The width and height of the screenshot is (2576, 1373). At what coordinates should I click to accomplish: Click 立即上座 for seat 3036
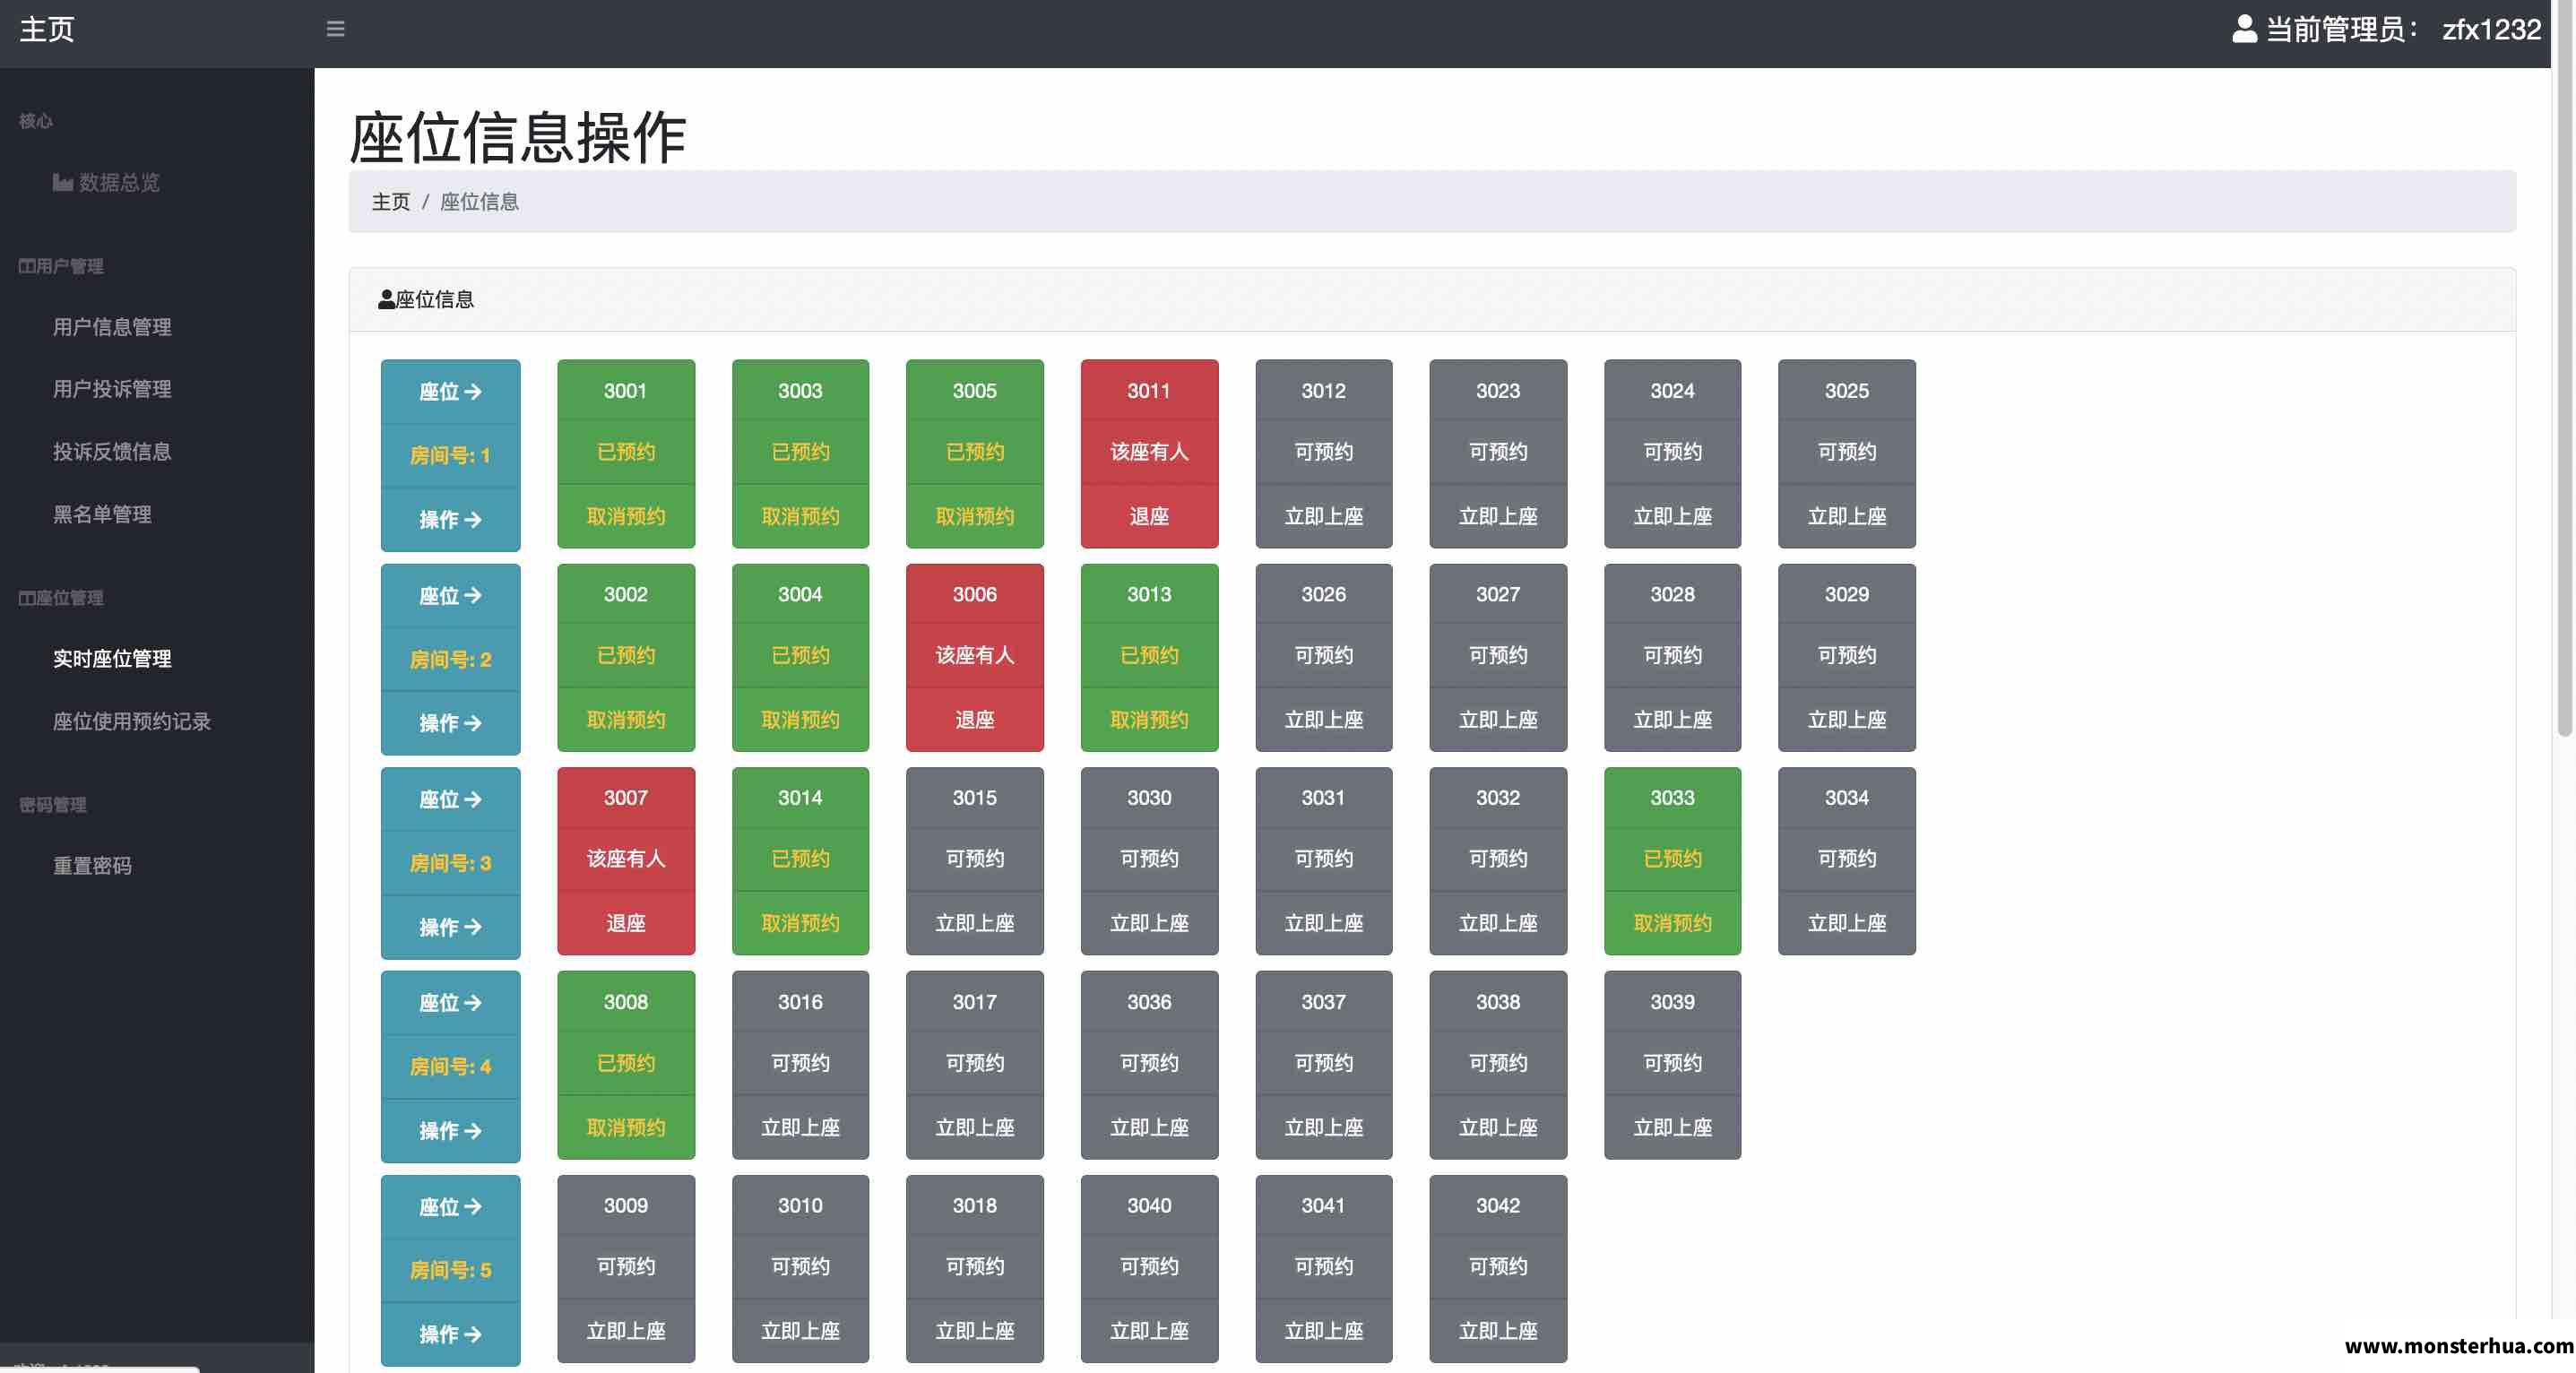(1149, 1128)
